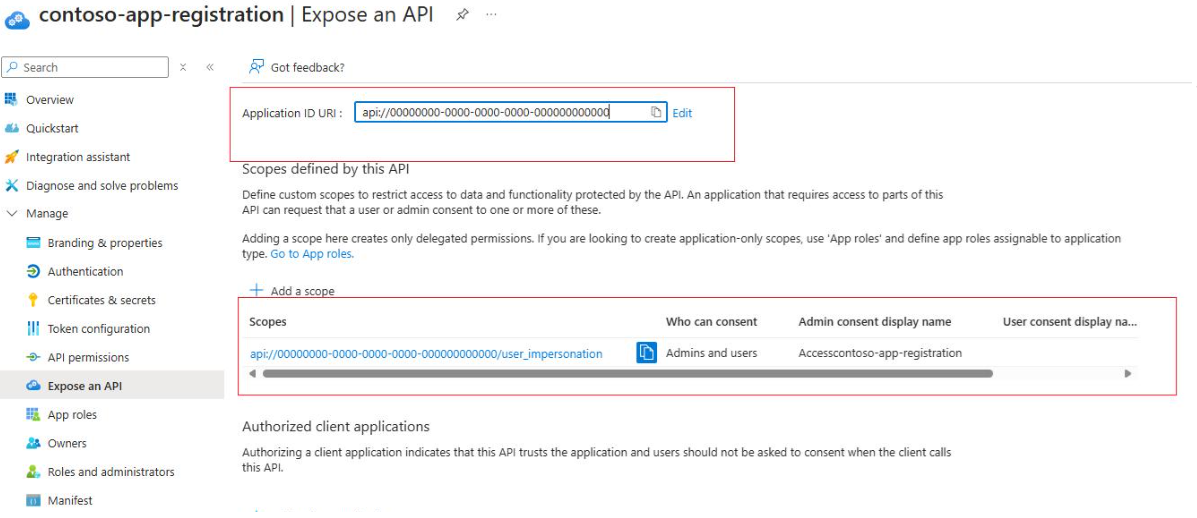Collapse the Manage section chevron
Screen dimensions: 1197x518
(11, 214)
